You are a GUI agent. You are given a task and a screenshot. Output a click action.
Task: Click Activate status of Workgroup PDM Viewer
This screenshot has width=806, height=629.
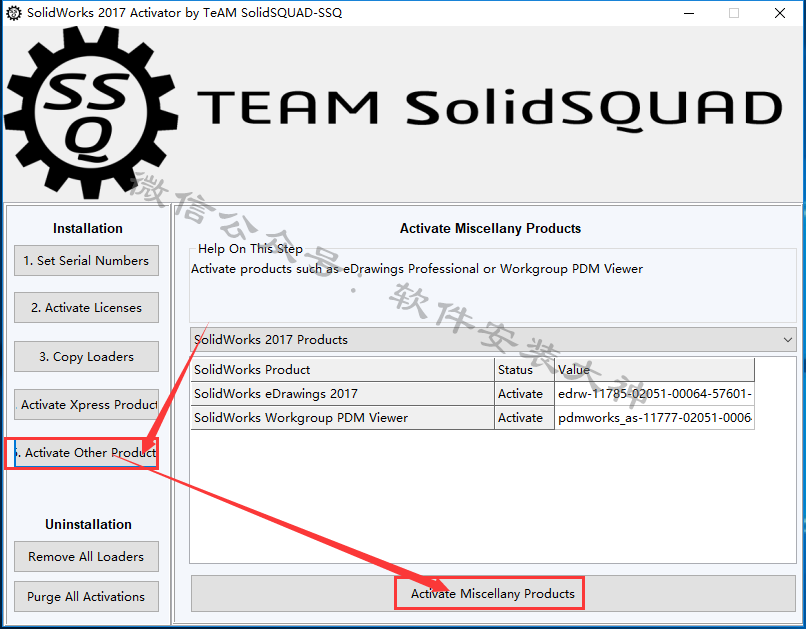(x=524, y=418)
